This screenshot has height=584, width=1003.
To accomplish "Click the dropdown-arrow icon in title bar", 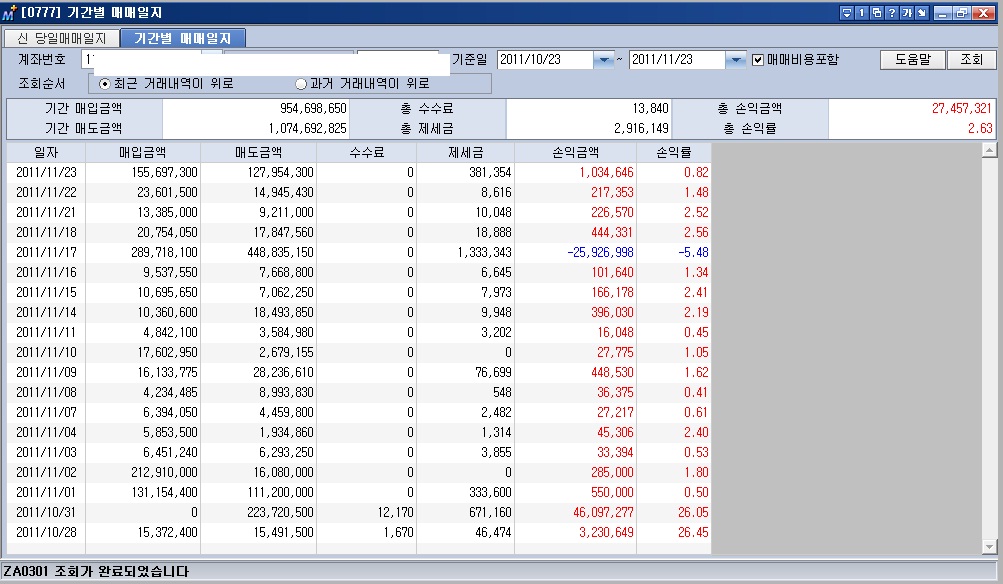I will point(847,13).
